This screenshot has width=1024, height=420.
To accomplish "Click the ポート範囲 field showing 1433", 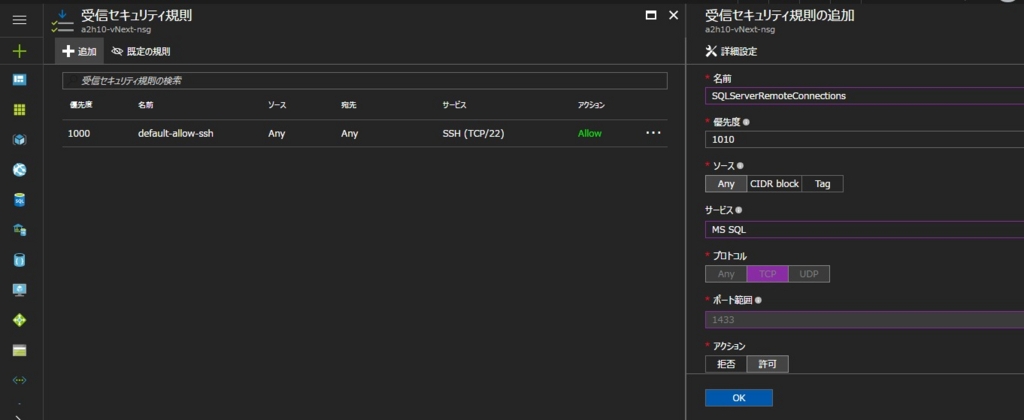I will 864,319.
